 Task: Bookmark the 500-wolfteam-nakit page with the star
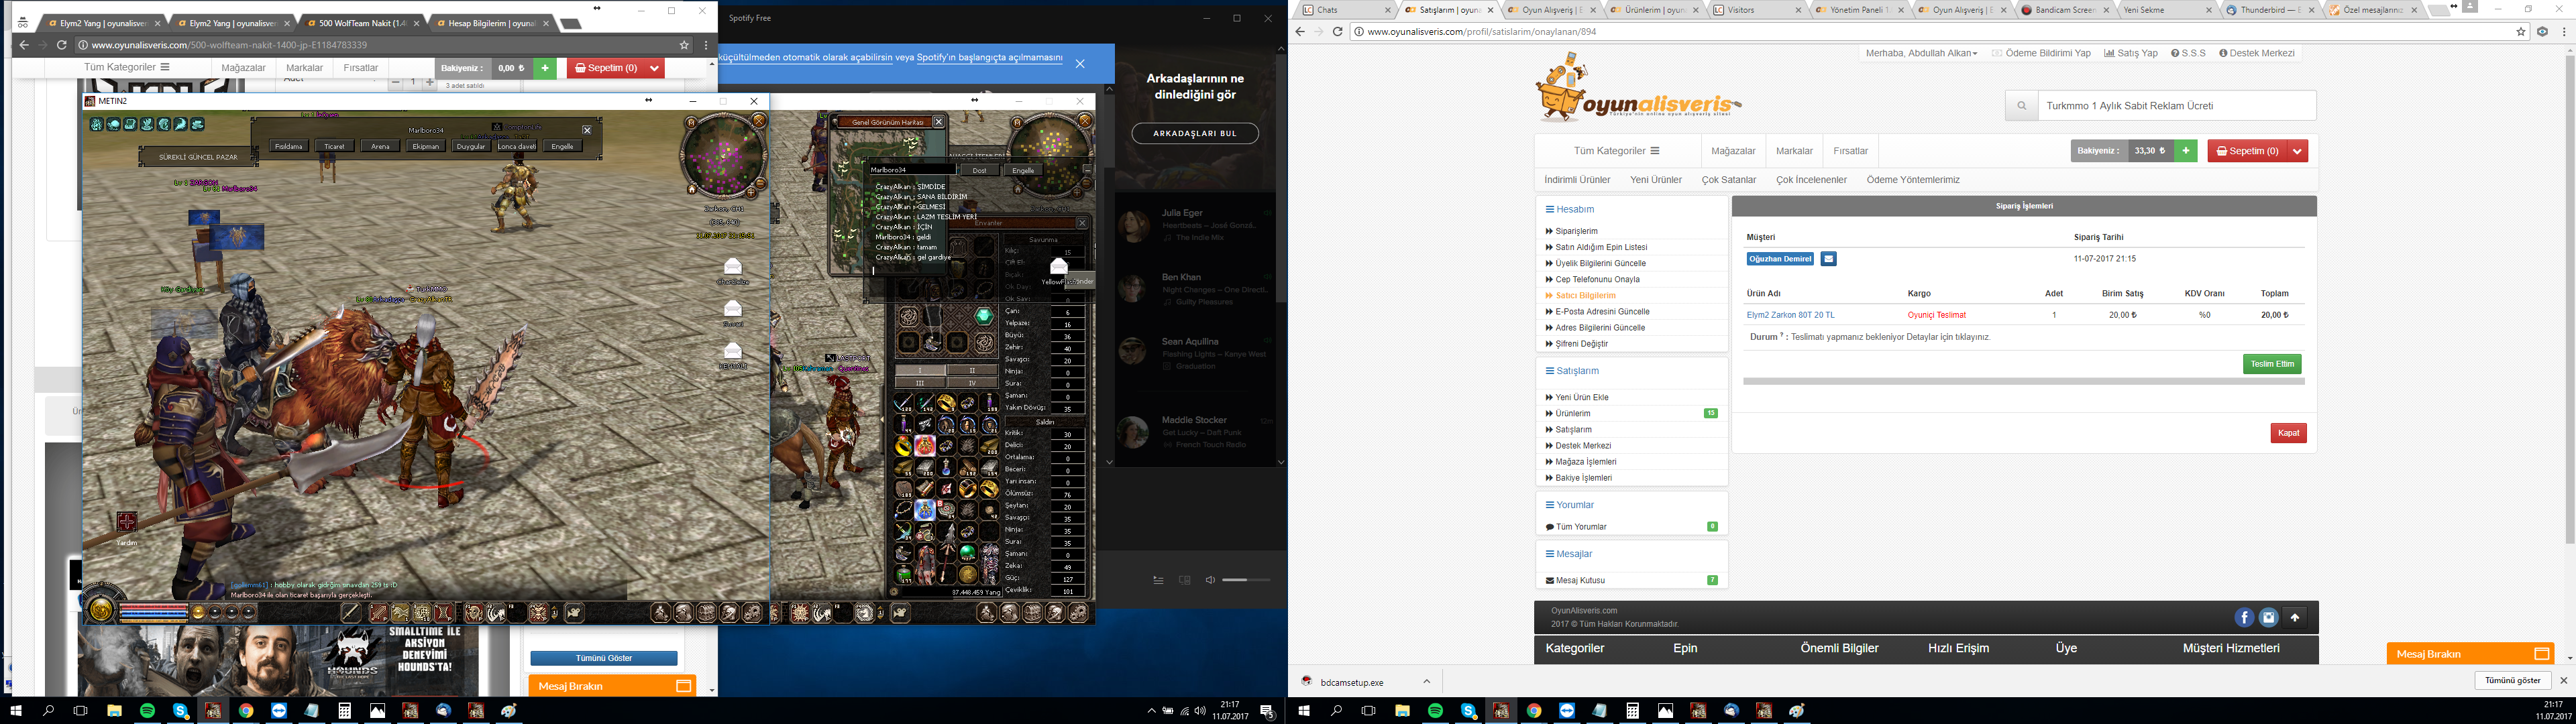(684, 45)
